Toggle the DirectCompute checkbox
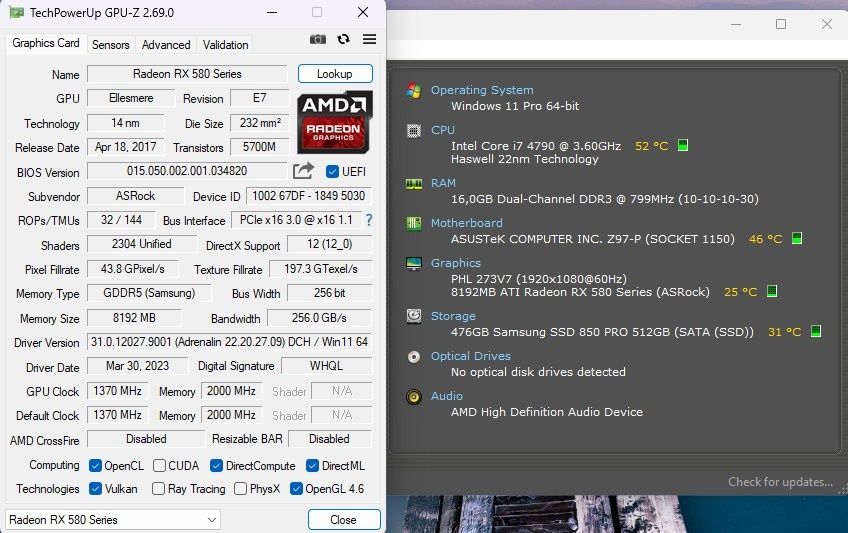 pos(216,465)
